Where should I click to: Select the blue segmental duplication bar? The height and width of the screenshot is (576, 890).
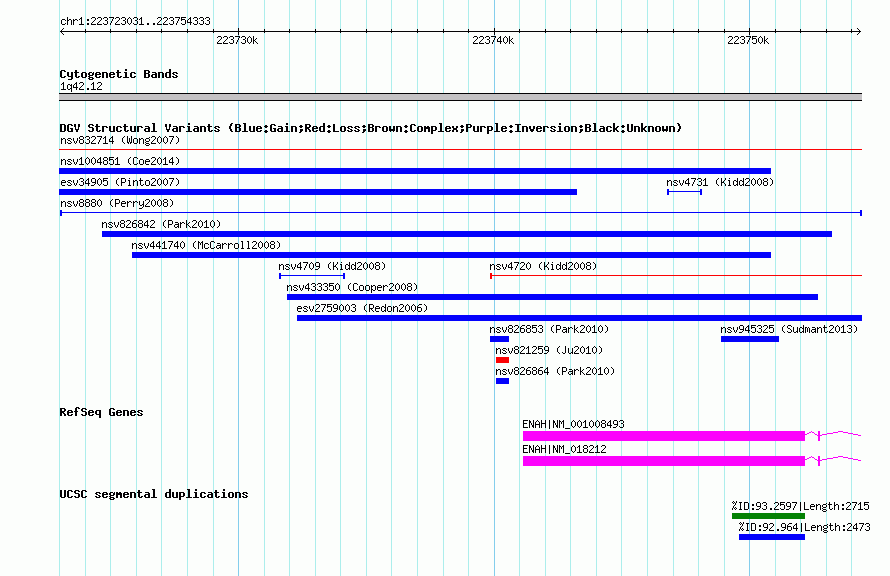pos(772,537)
